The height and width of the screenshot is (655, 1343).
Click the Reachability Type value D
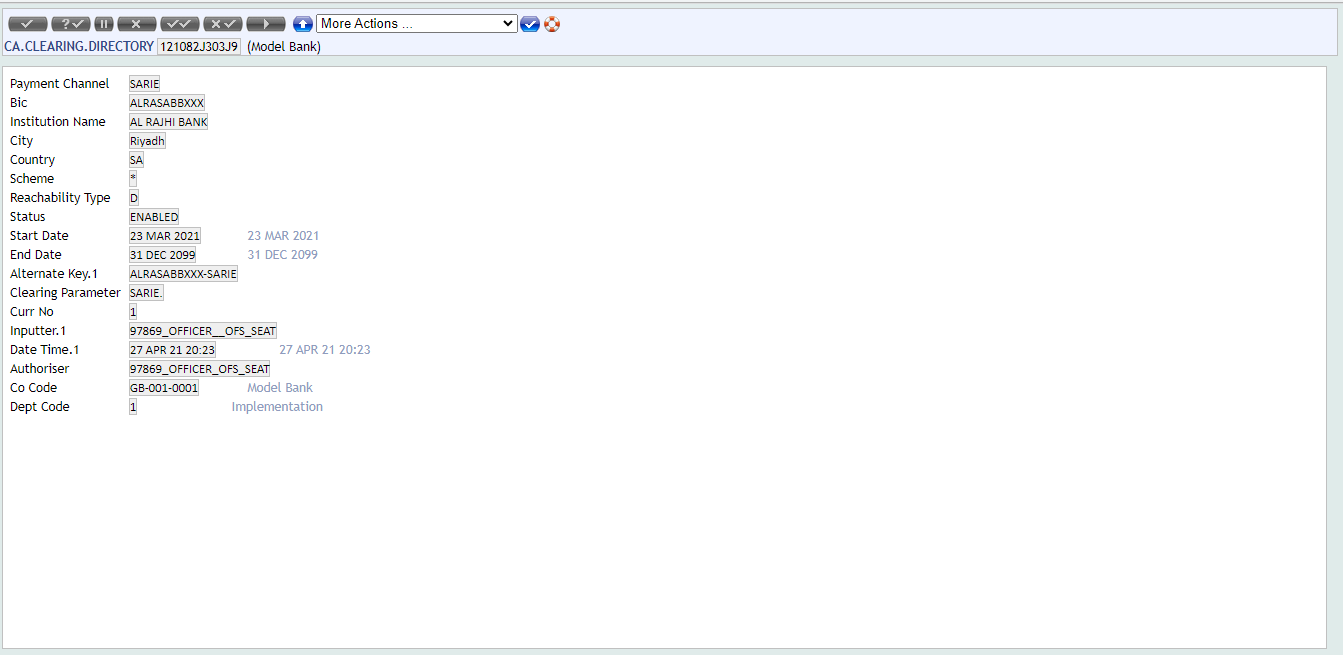[x=134, y=198]
